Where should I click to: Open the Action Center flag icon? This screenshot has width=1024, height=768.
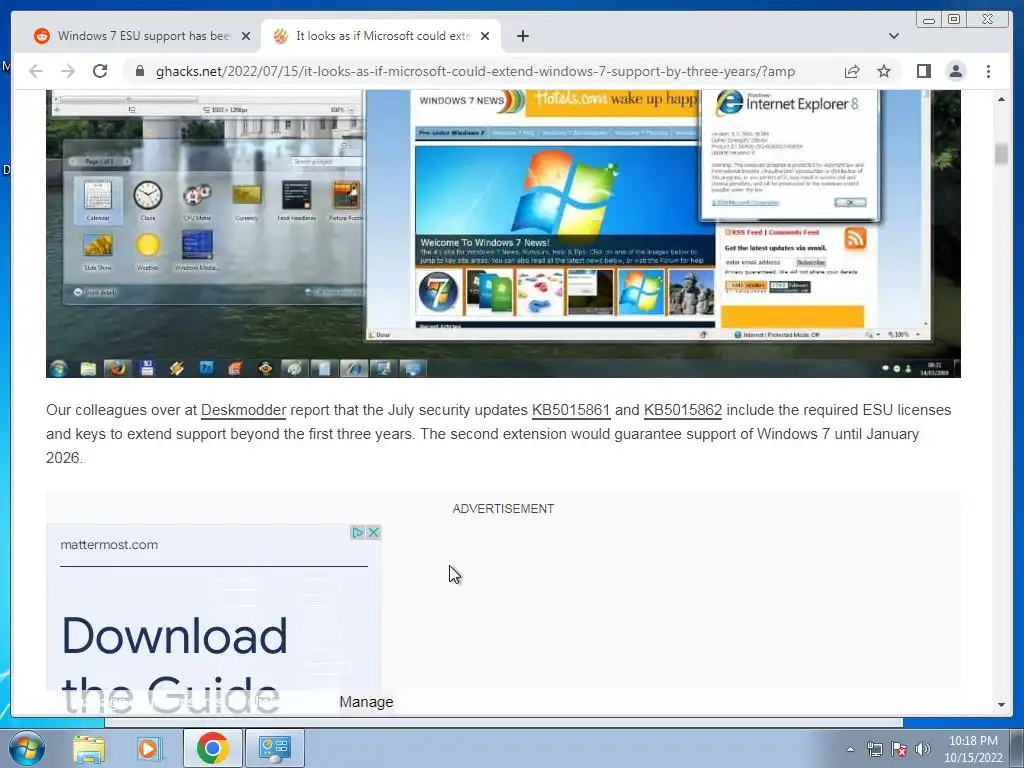tap(899, 749)
